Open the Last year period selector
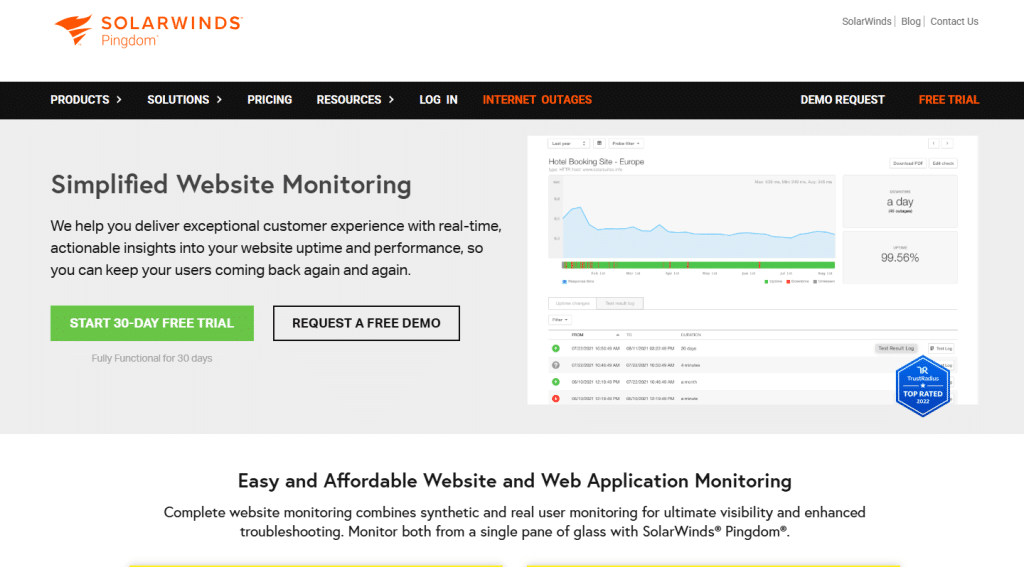 pos(568,143)
